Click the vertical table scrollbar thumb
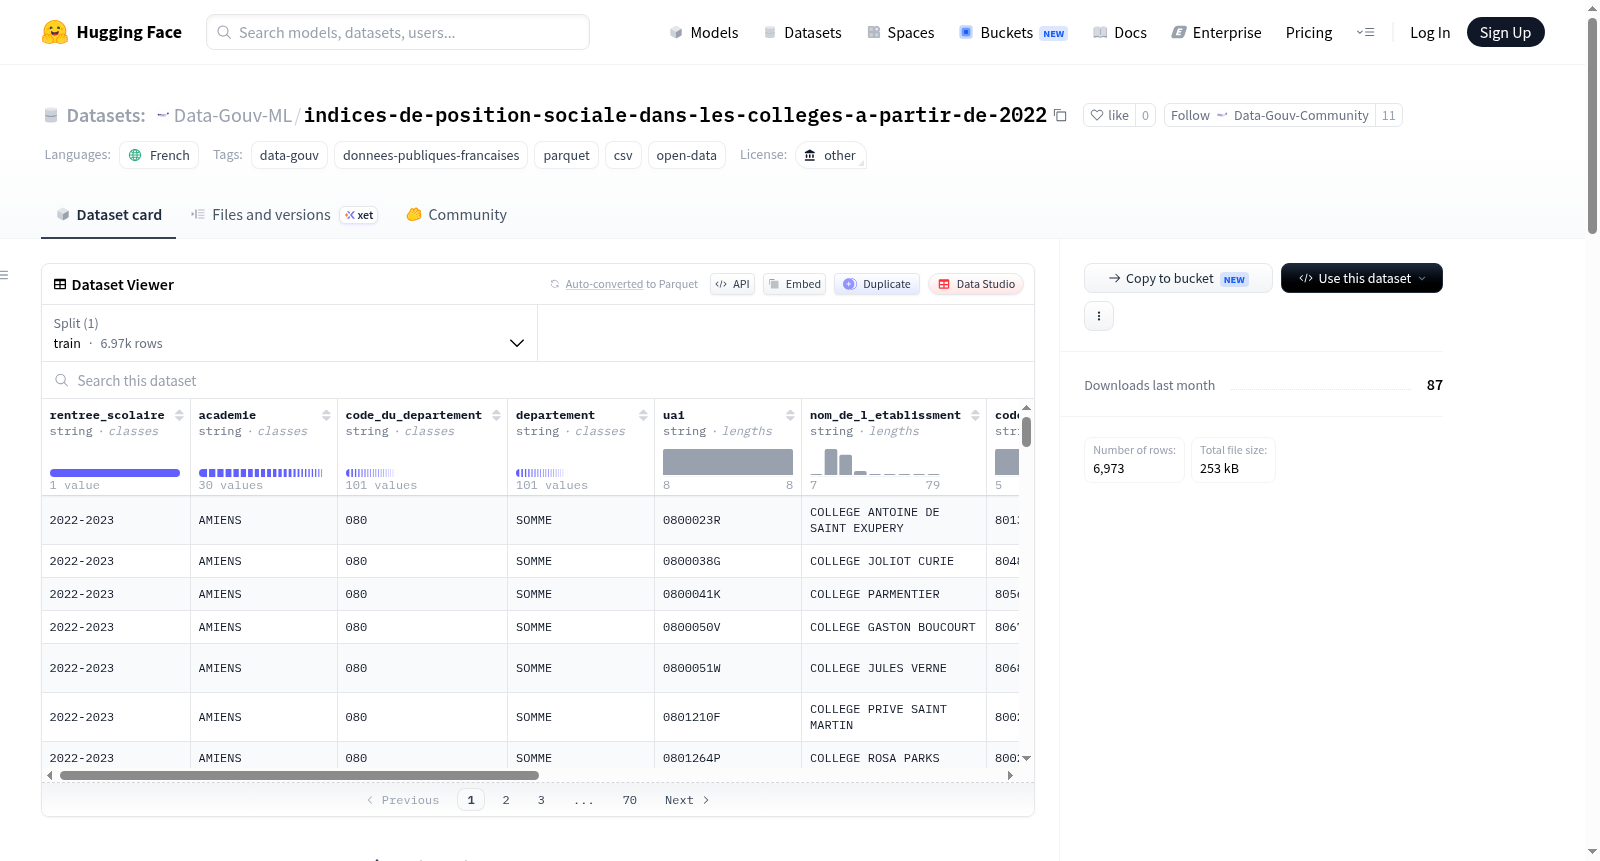This screenshot has width=1600, height=861. [1026, 432]
